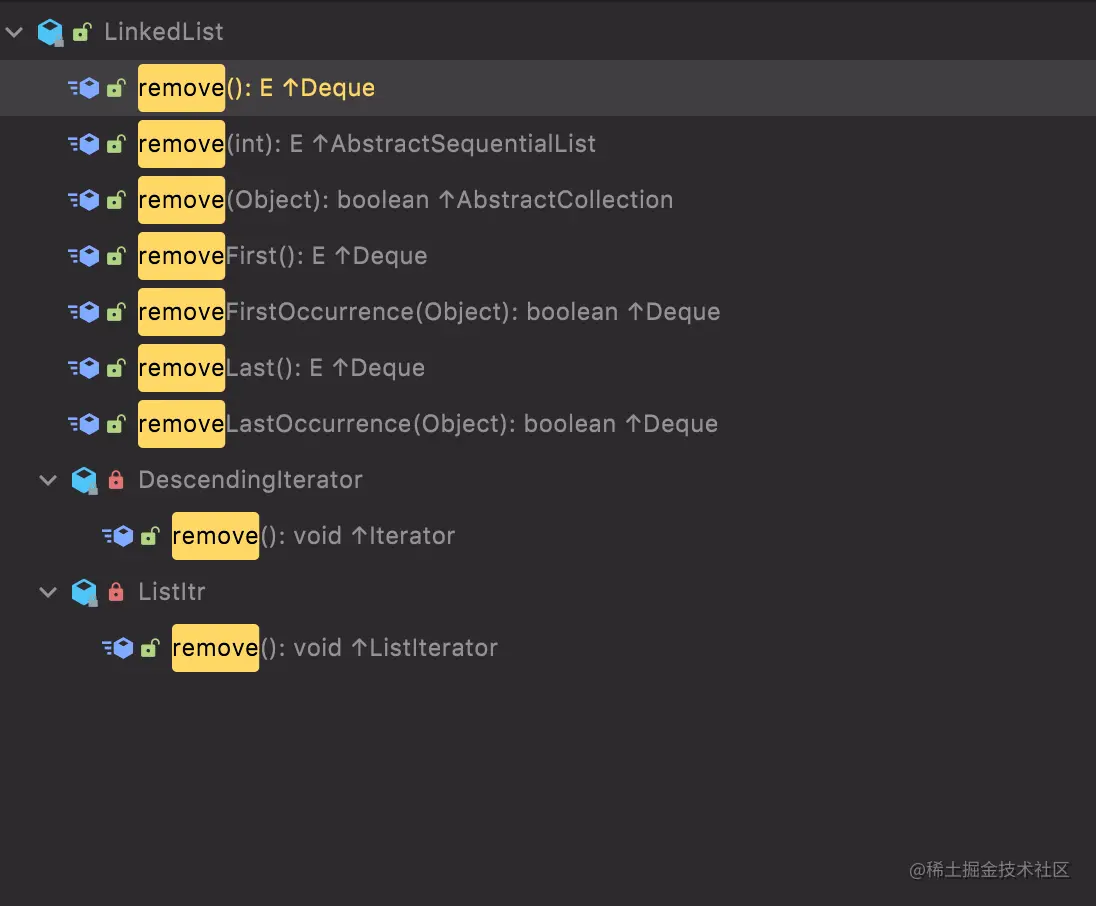Click the method icon beside removeLastOccurrence
This screenshot has height=906, width=1096.
[x=84, y=424]
